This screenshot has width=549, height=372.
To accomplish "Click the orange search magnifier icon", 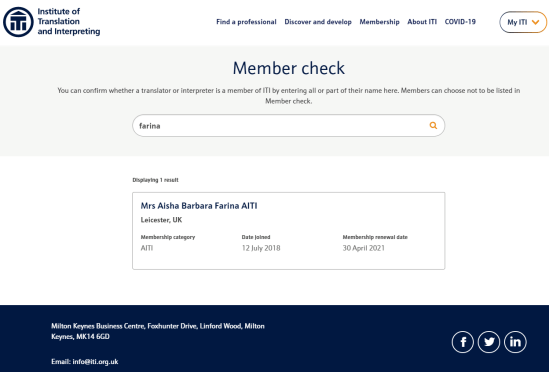I will 433,125.
